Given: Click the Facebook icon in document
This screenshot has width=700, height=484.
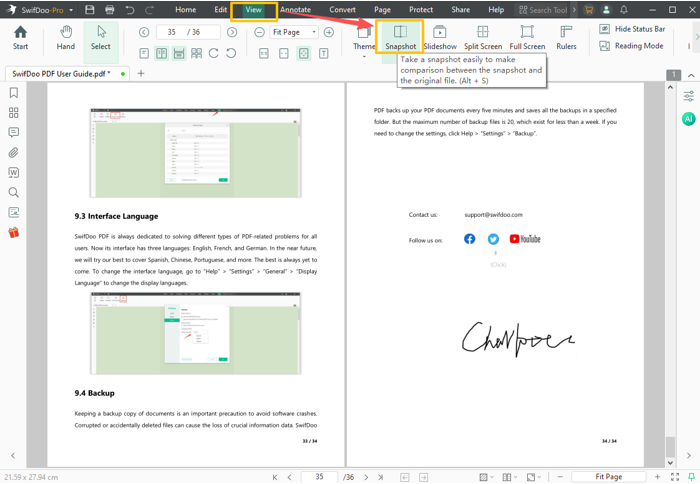Looking at the screenshot, I should pyautogui.click(x=470, y=239).
